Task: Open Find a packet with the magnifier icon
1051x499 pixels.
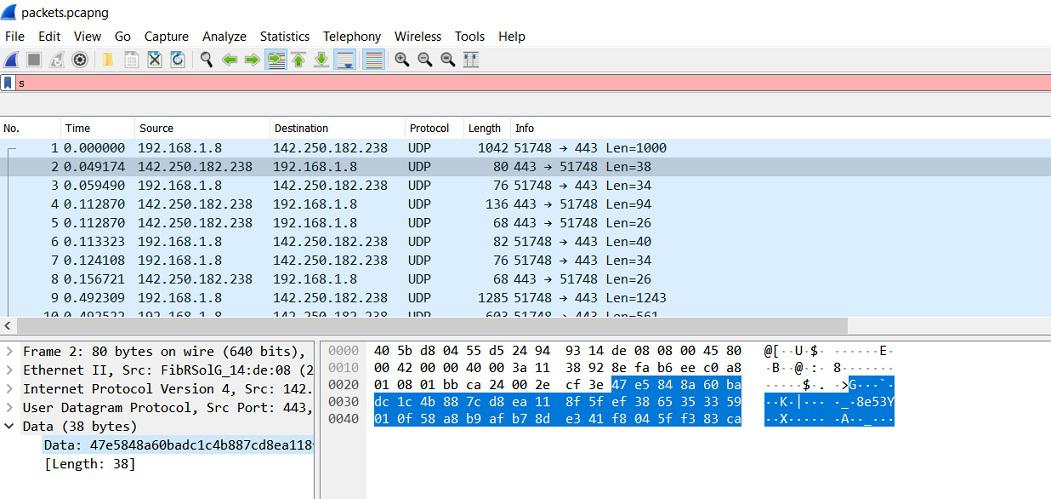Action: tap(206, 60)
